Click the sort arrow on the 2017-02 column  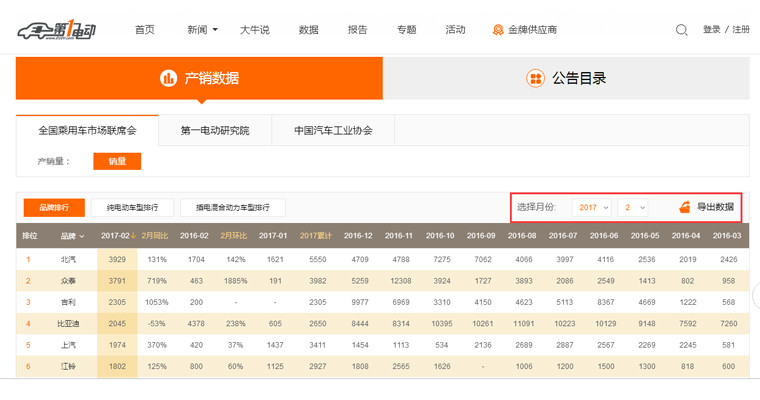[134, 236]
